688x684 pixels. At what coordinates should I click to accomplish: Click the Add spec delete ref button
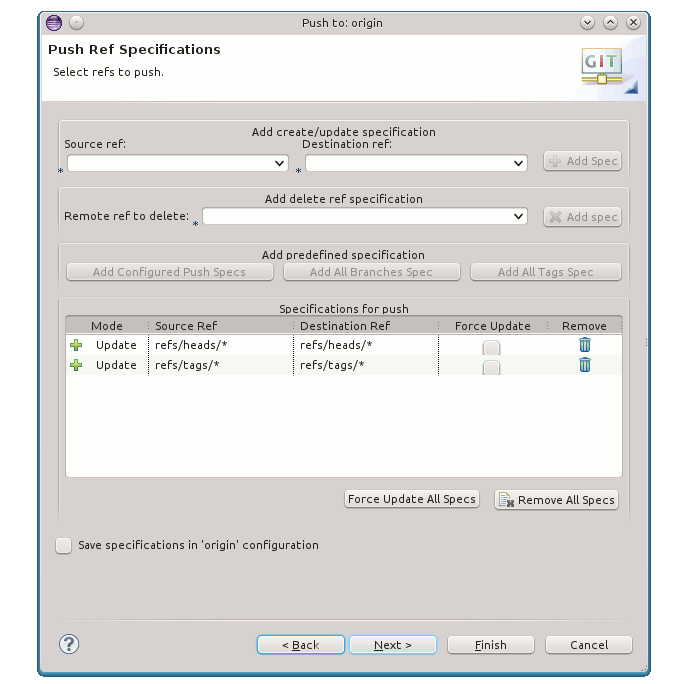[582, 217]
